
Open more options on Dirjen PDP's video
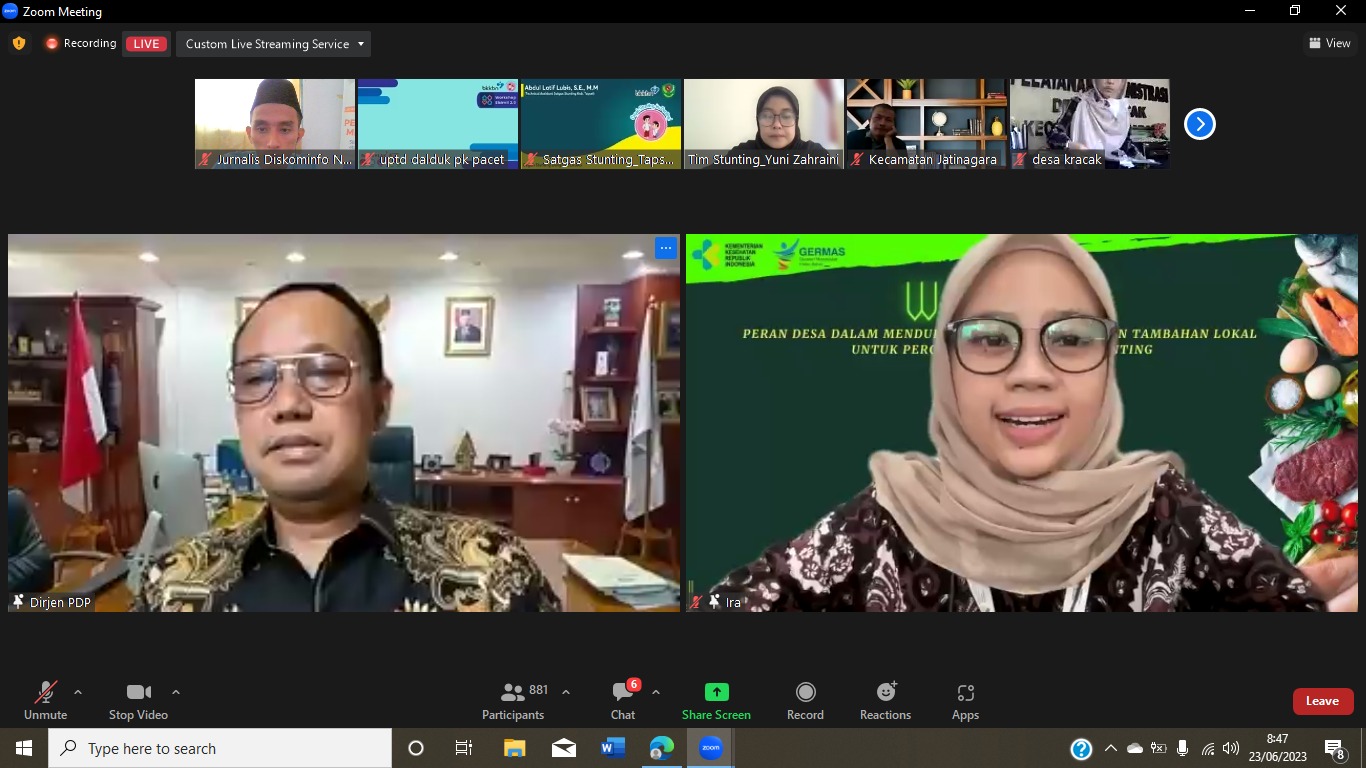[665, 247]
